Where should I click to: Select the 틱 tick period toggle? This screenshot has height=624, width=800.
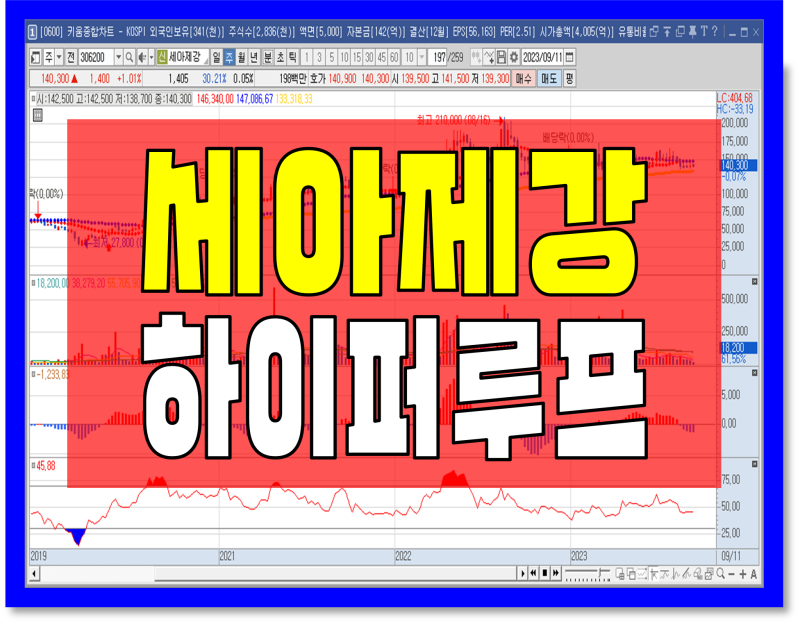(292, 57)
